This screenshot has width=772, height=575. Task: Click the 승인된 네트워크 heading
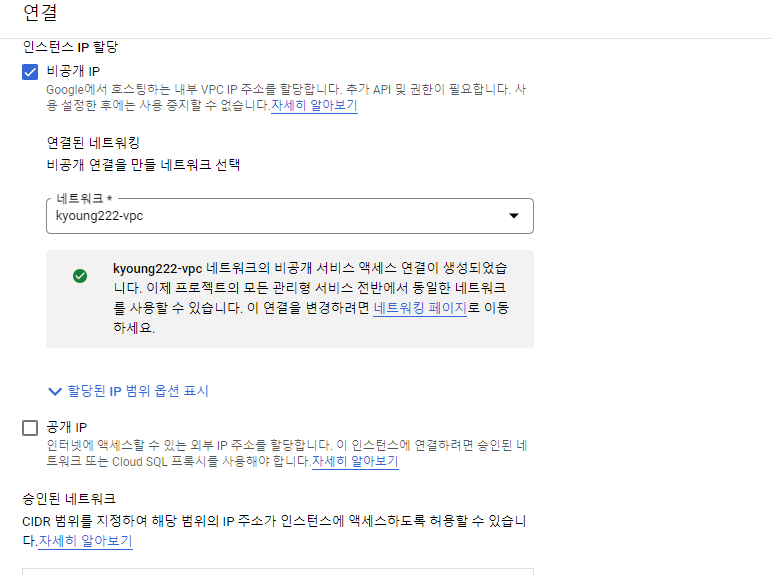[69, 499]
